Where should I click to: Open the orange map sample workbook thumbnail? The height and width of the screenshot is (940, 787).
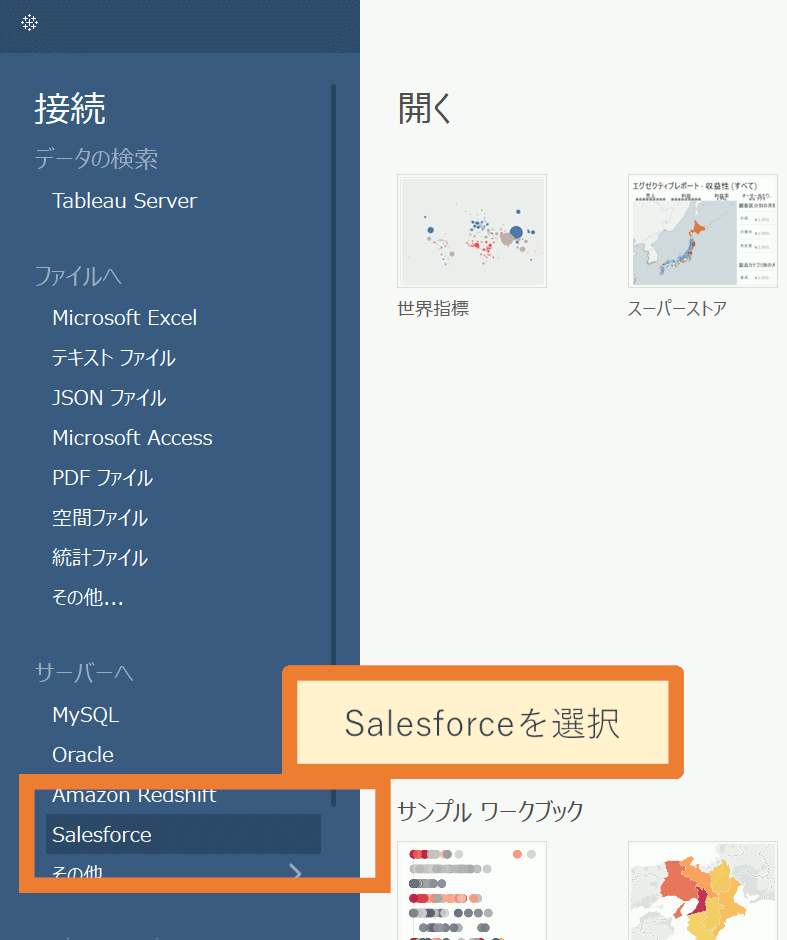click(x=702, y=890)
